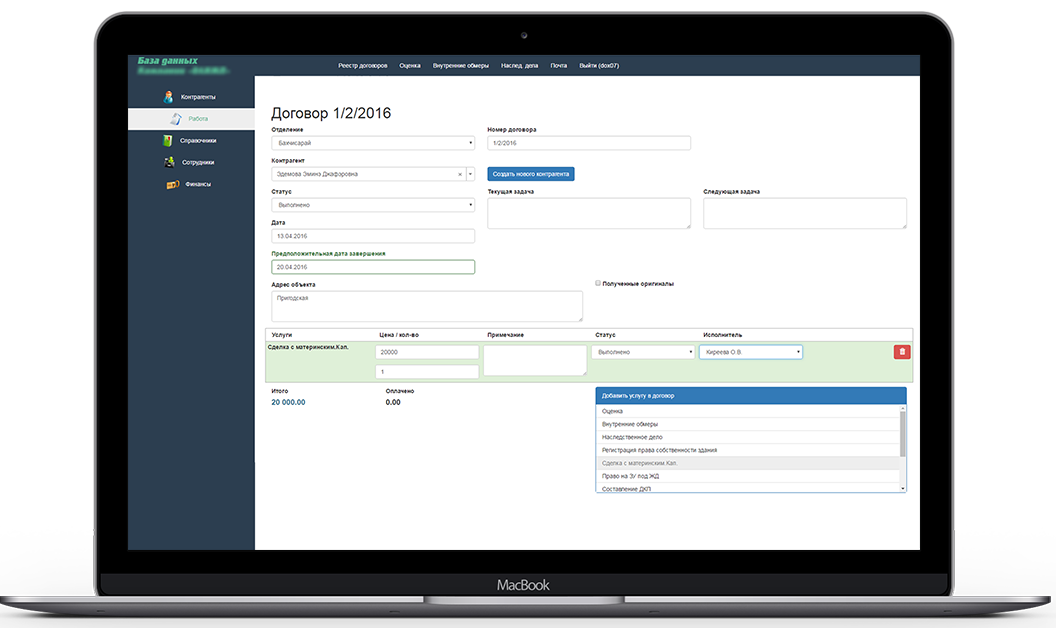Click the Текущая задача text area

[x=589, y=213]
